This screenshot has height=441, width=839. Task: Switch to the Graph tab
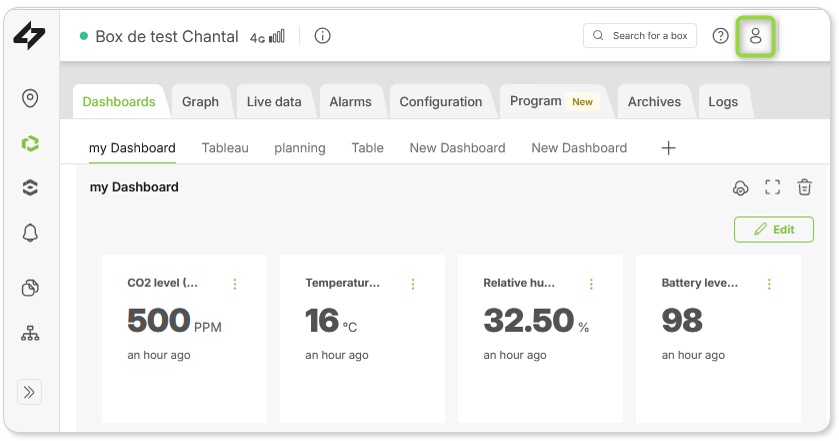[x=200, y=102]
